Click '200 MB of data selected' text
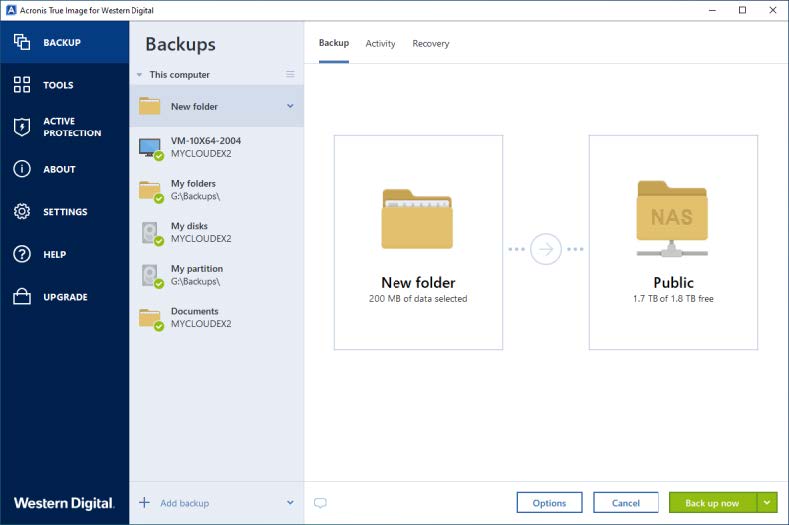Viewport: 789px width, 525px height. pos(418,298)
